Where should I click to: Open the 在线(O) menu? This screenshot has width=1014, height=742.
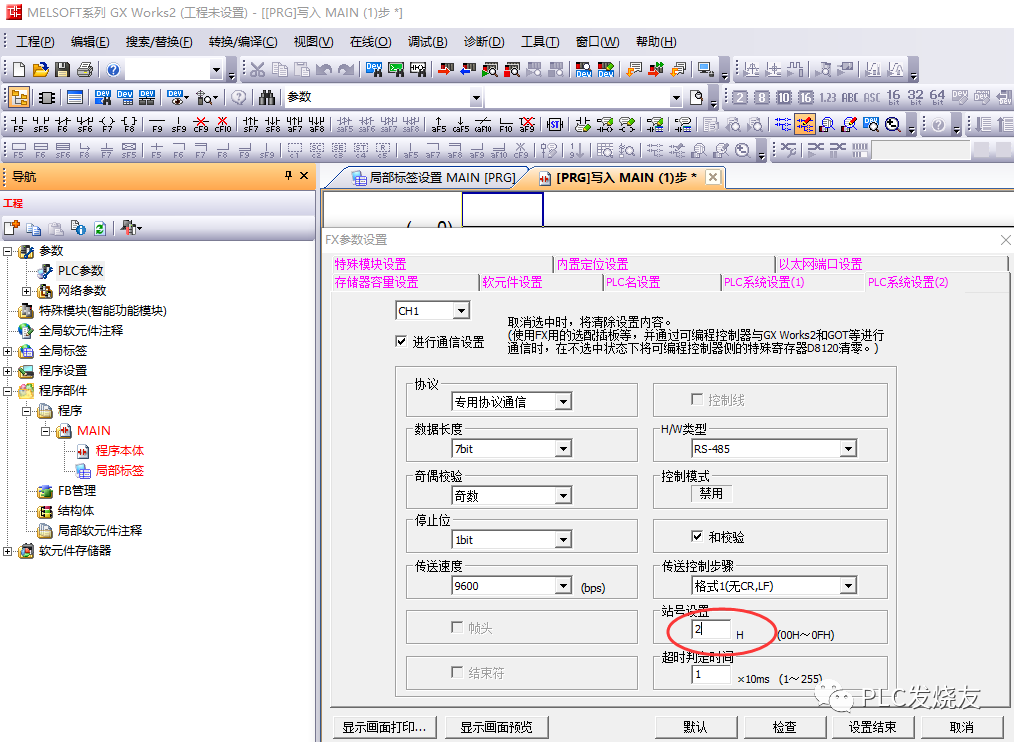(370, 41)
